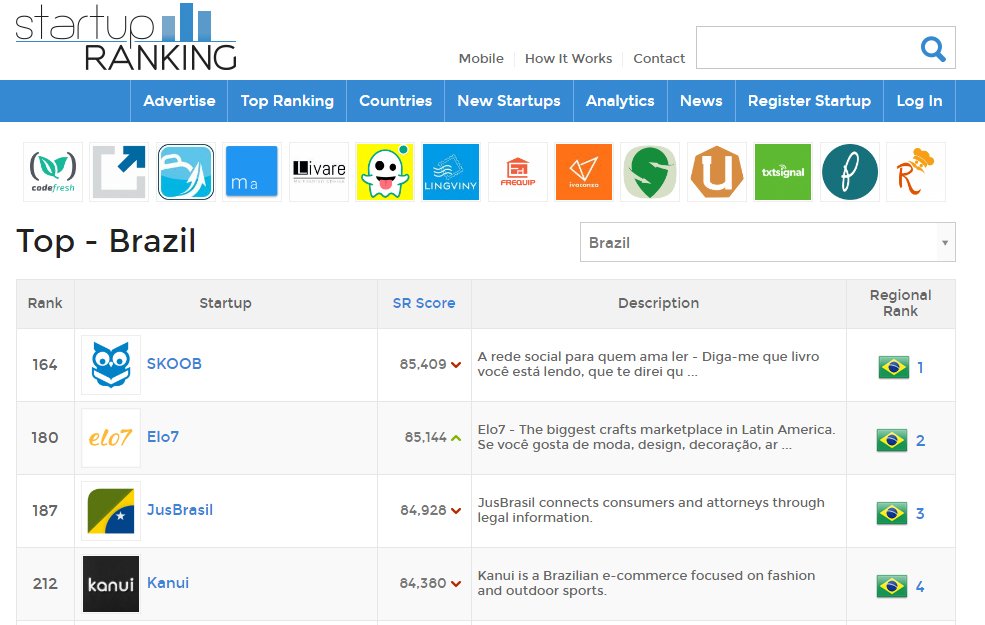Click inside the search input field

point(807,48)
